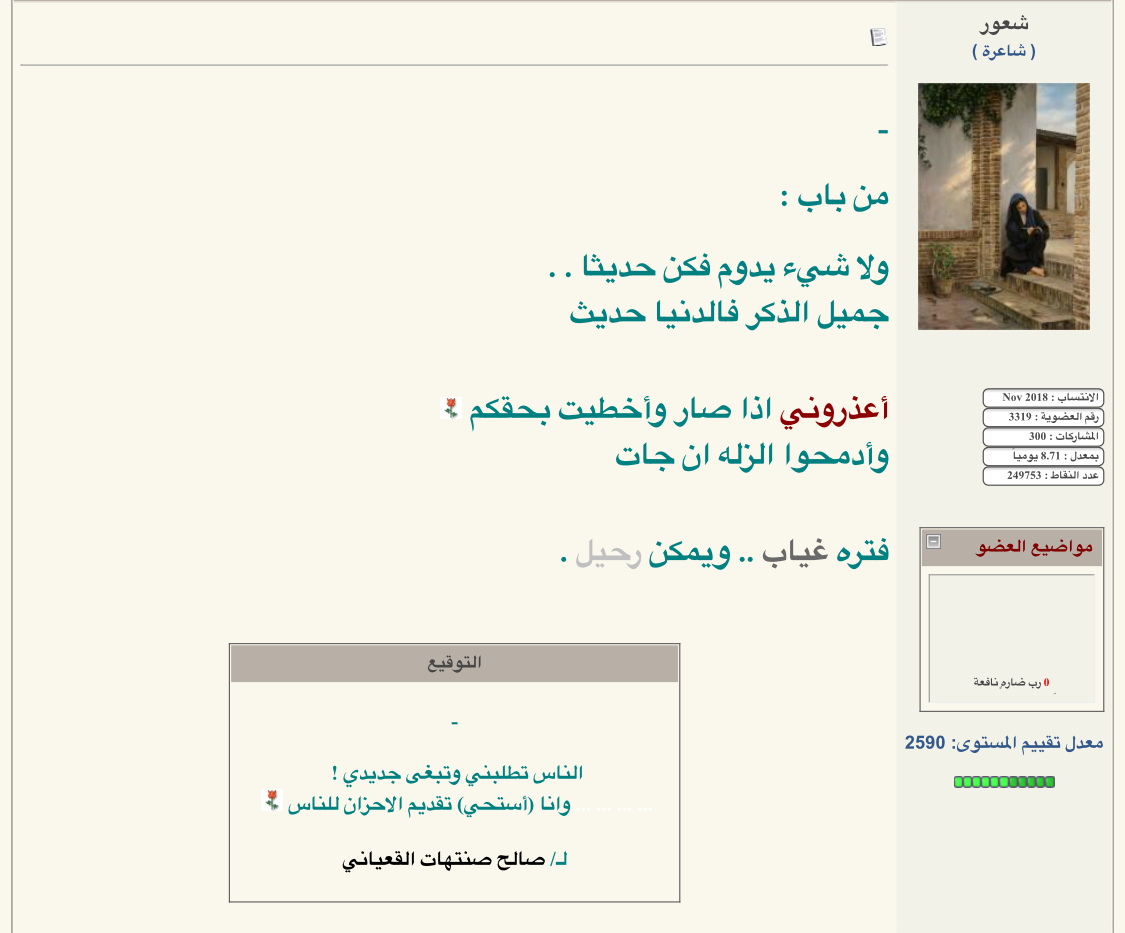Image resolution: width=1125 pixels, height=933 pixels.
Task: Click the (شاعرة) user title
Action: (1004, 51)
